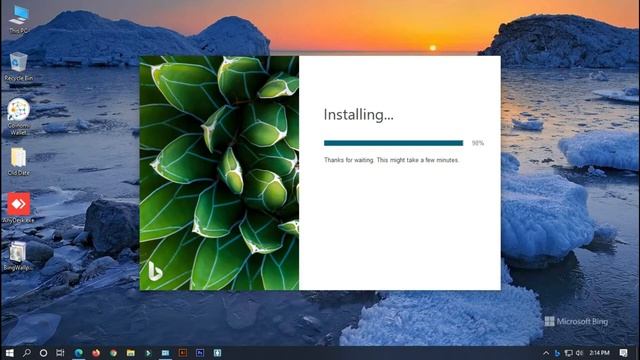Open the Old Data folder
The height and width of the screenshot is (360, 640).
click(x=18, y=162)
